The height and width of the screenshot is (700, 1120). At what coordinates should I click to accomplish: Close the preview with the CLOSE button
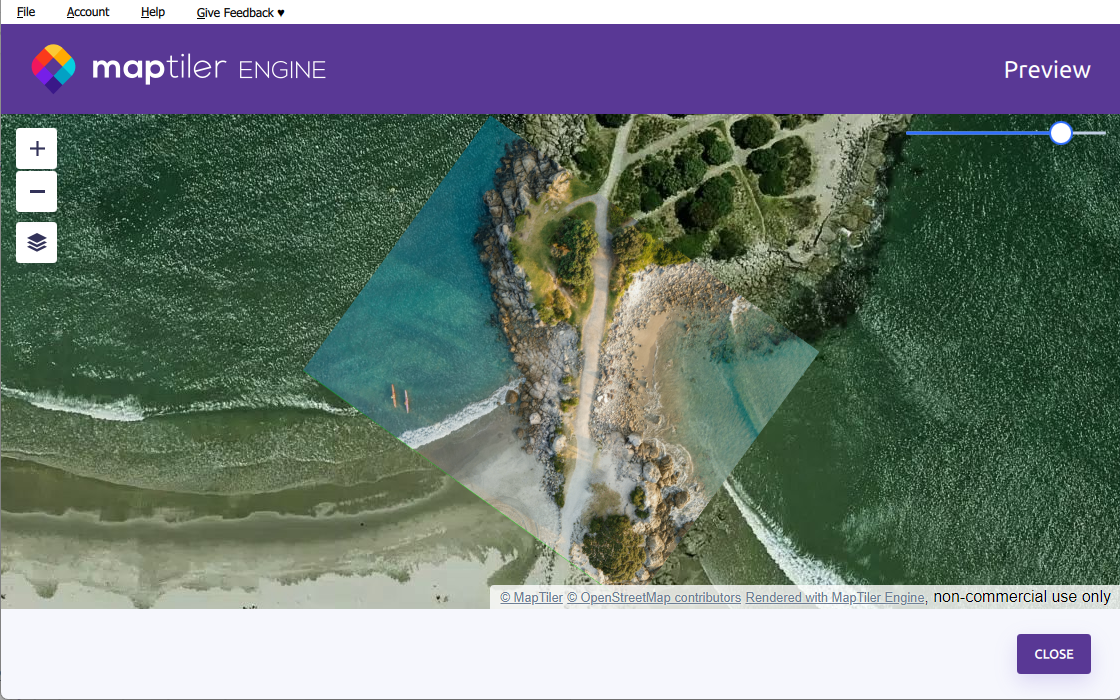click(x=1054, y=654)
